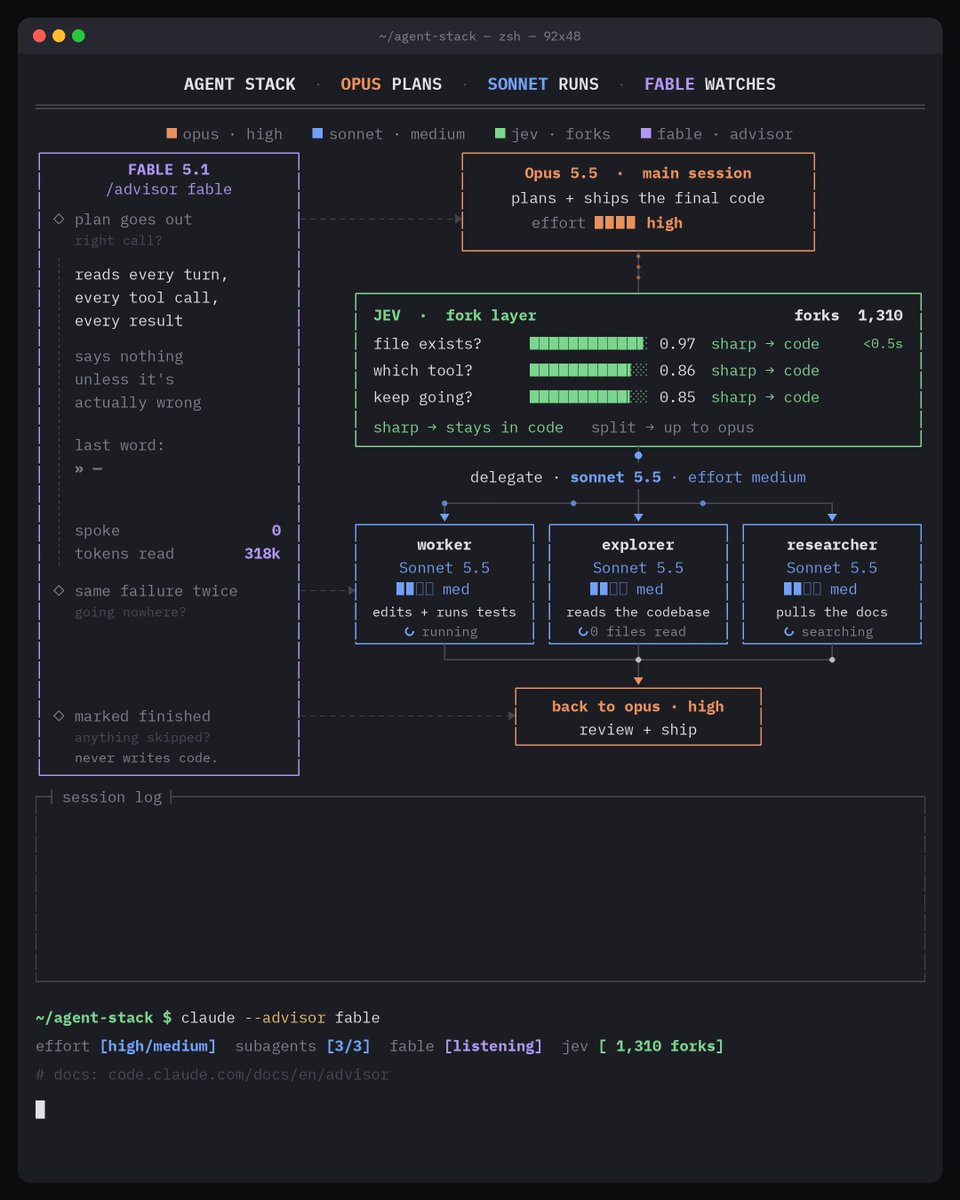This screenshot has height=1200, width=960.
Task: Click the terminal cursor input prompt
Action: 40,1108
